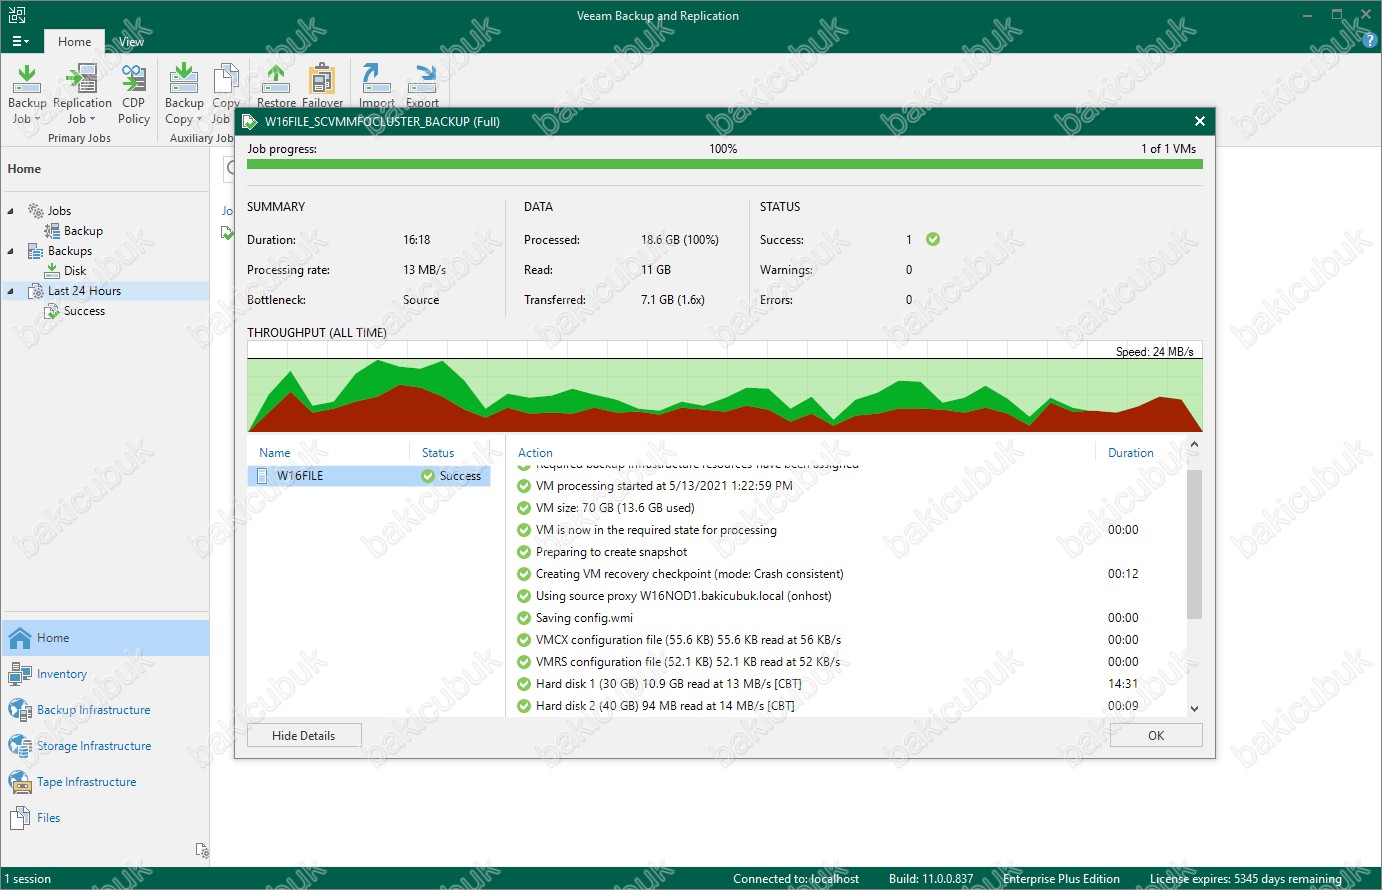Click the Backup Job ribbon icon

[x=27, y=78]
